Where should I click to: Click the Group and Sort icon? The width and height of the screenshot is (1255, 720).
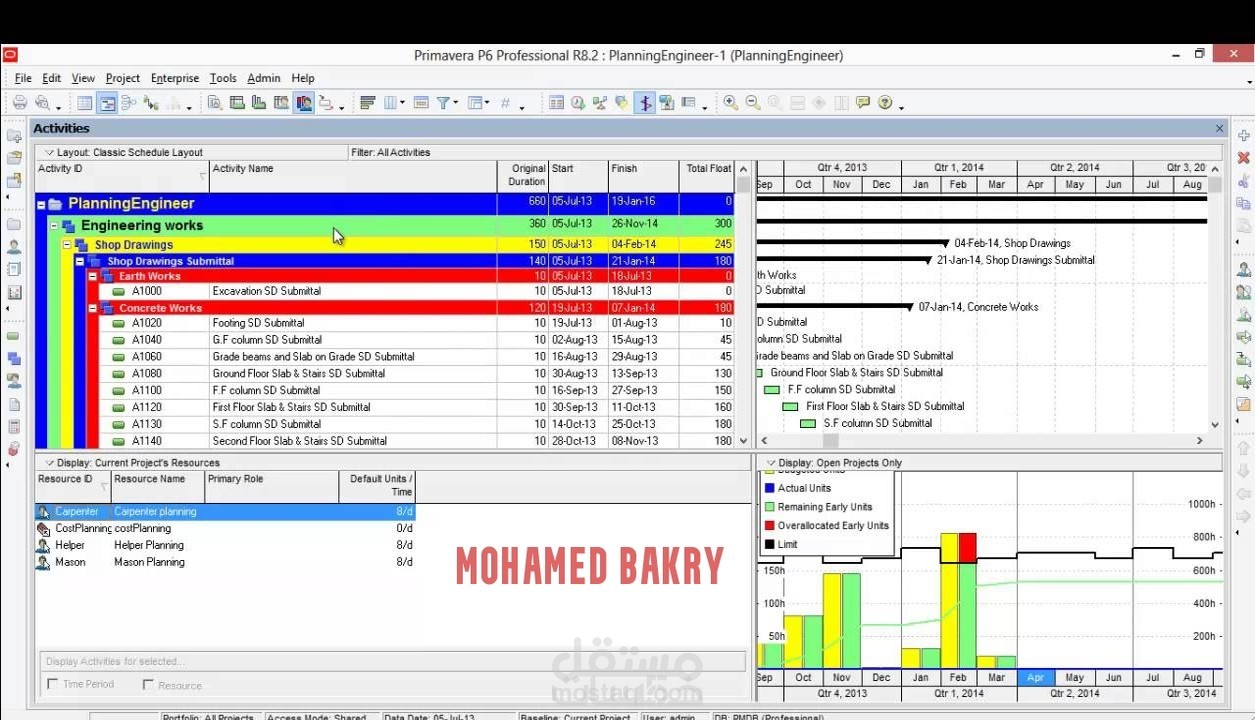(x=475, y=102)
